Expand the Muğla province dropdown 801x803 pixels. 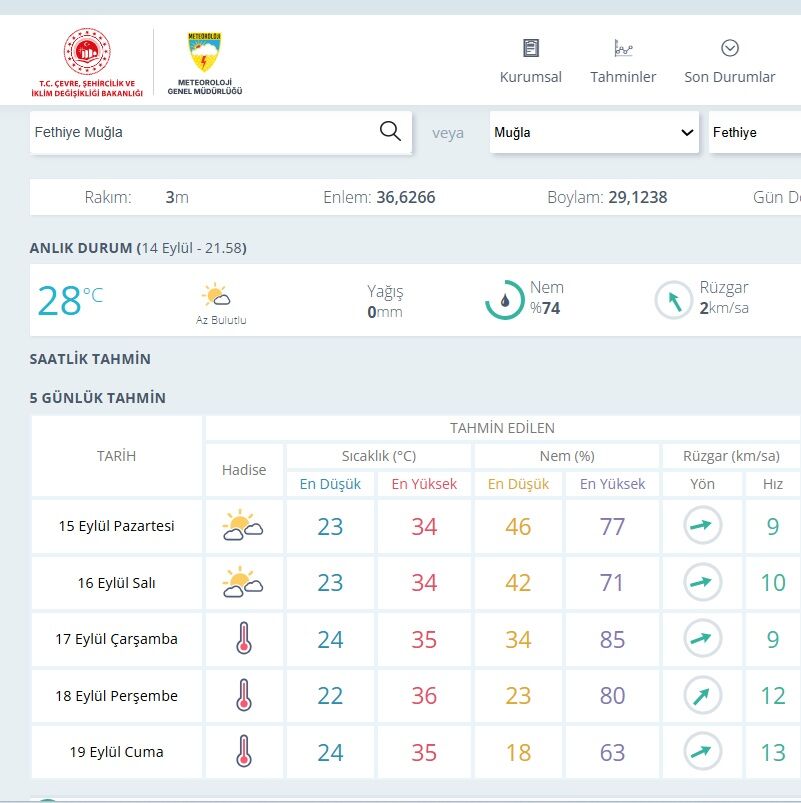(x=594, y=132)
